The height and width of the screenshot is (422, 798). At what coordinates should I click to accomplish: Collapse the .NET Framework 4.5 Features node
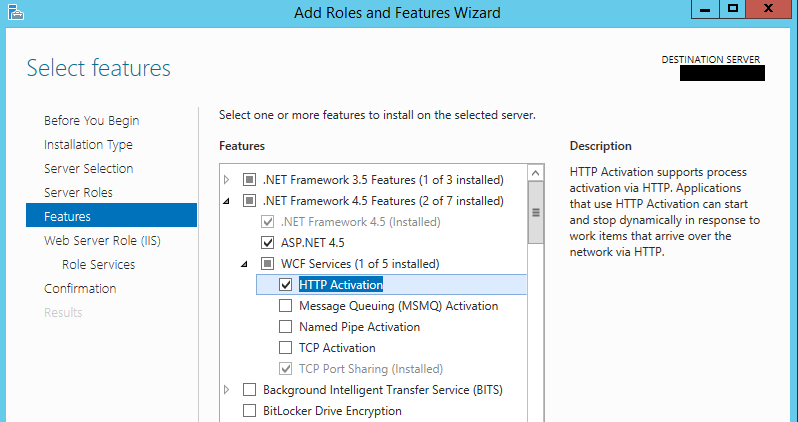coord(227,202)
